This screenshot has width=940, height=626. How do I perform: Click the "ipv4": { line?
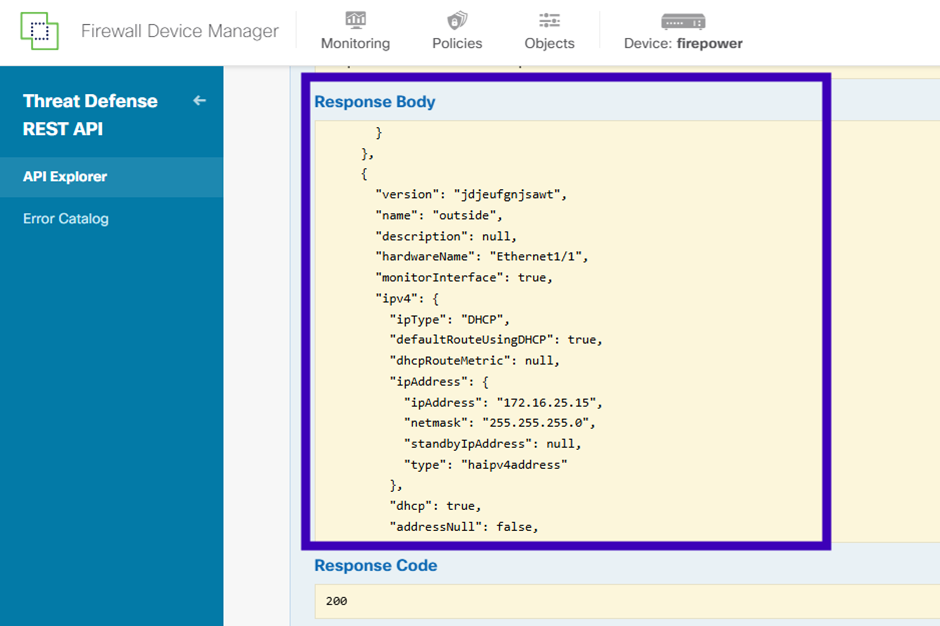coord(407,299)
